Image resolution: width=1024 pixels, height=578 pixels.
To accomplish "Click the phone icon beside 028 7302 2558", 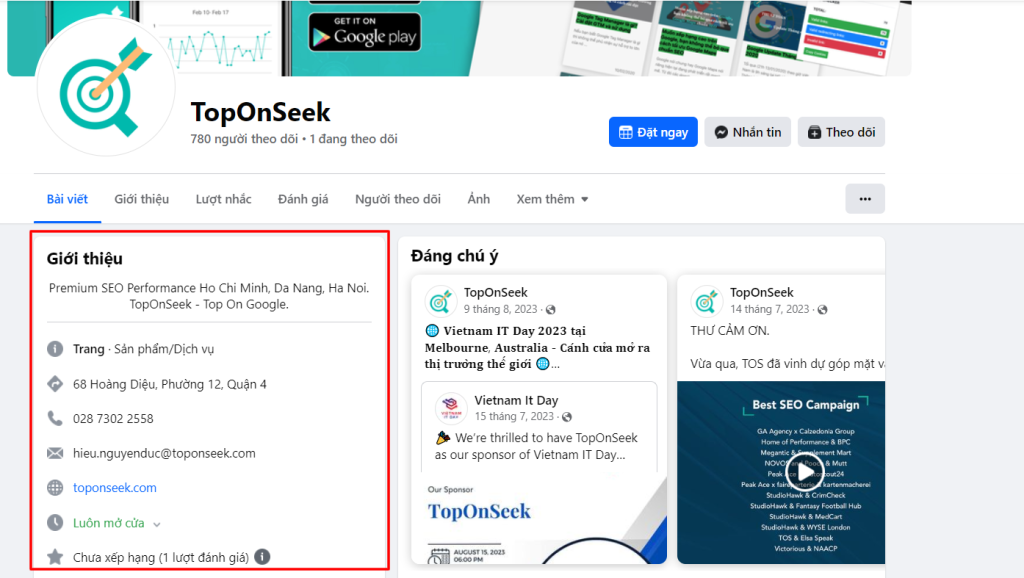I will [55, 418].
